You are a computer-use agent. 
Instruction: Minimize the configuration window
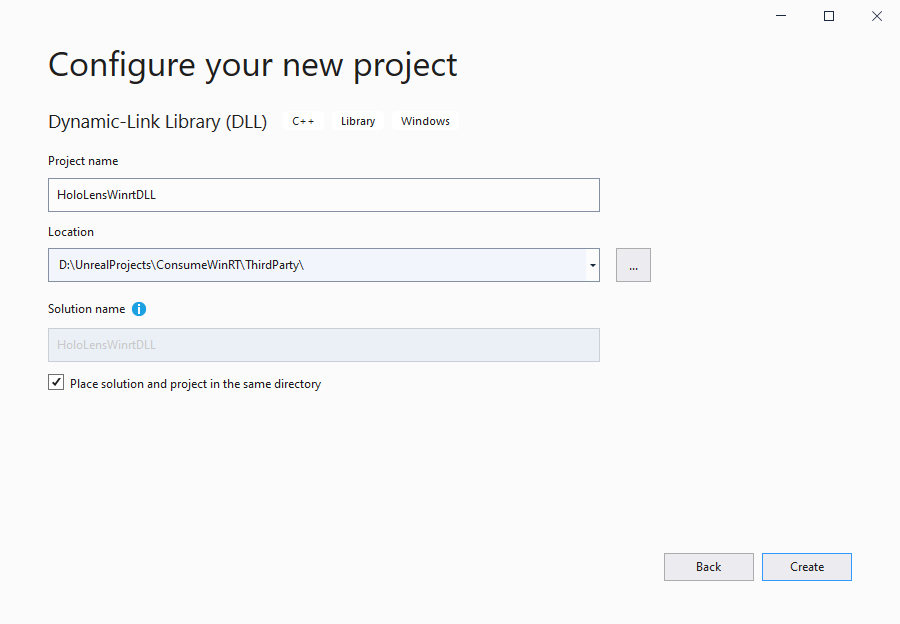pos(780,15)
